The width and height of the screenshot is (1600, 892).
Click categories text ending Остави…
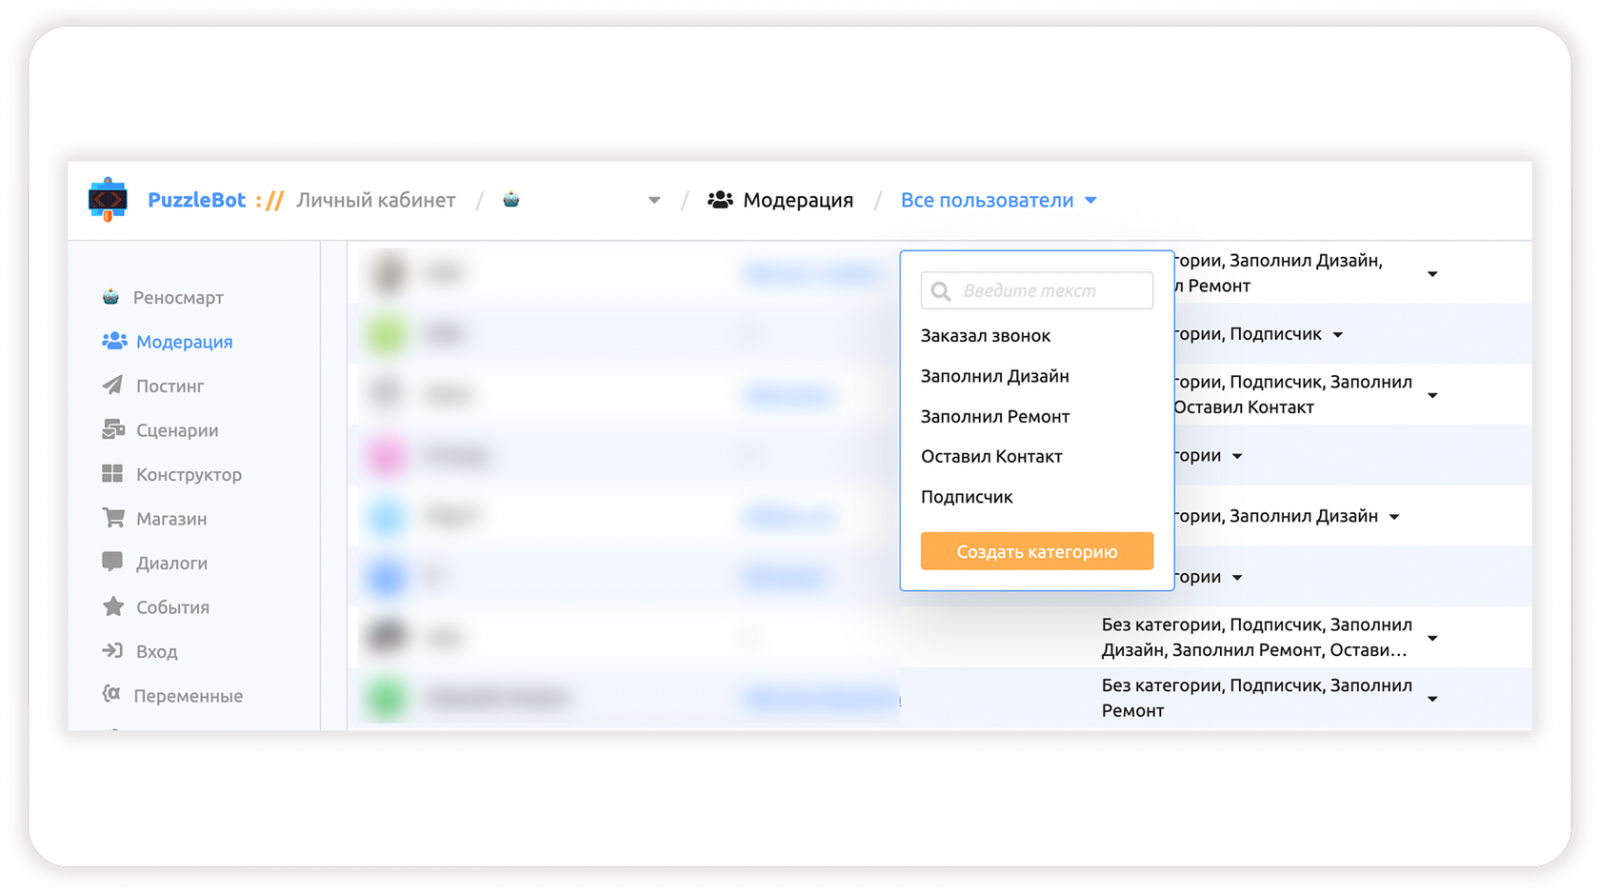[x=1257, y=637]
